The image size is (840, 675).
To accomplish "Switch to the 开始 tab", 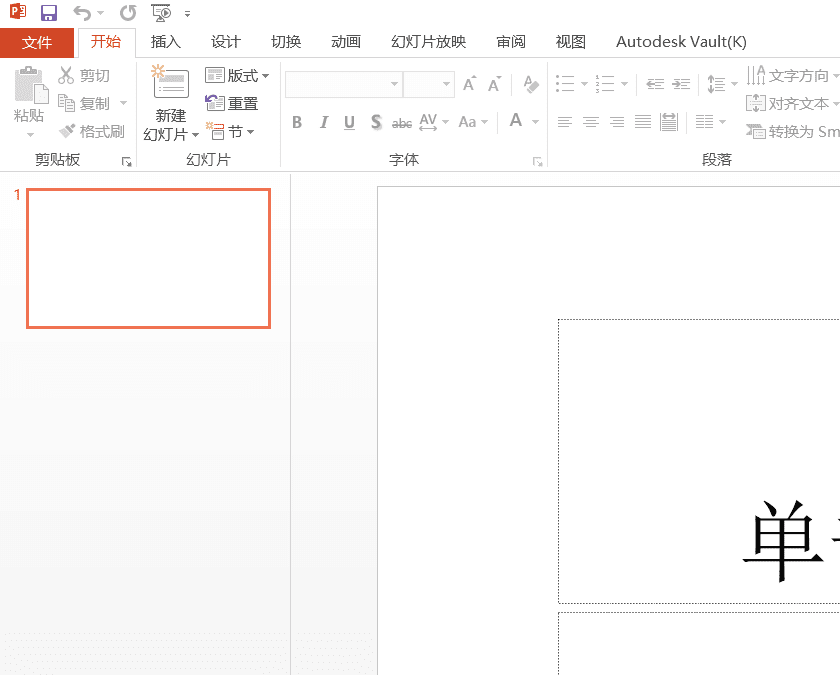I will click(106, 42).
